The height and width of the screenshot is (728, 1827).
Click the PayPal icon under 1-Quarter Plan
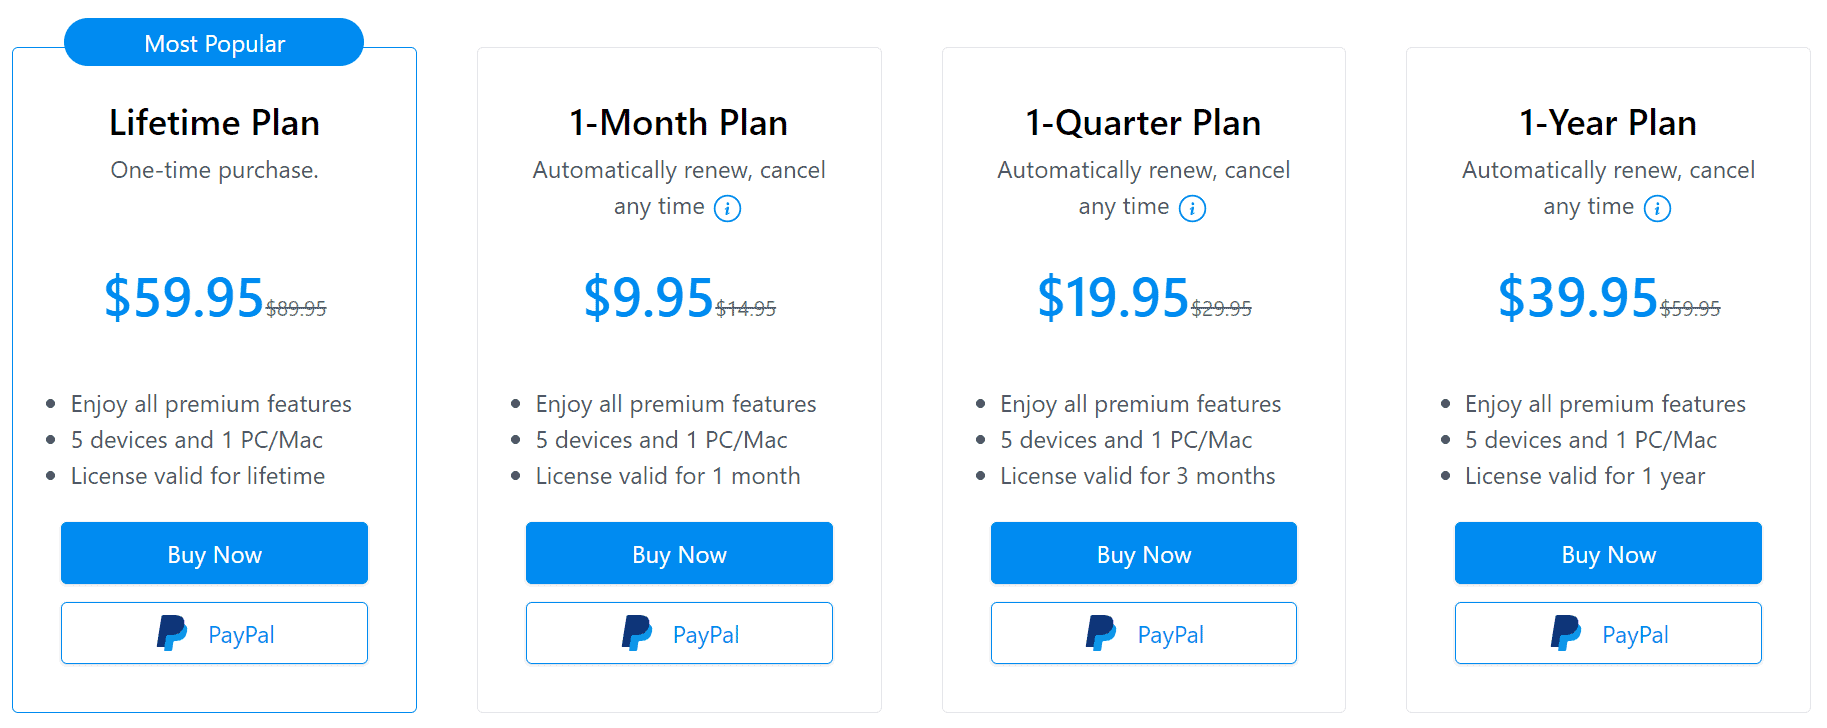[x=1101, y=632]
